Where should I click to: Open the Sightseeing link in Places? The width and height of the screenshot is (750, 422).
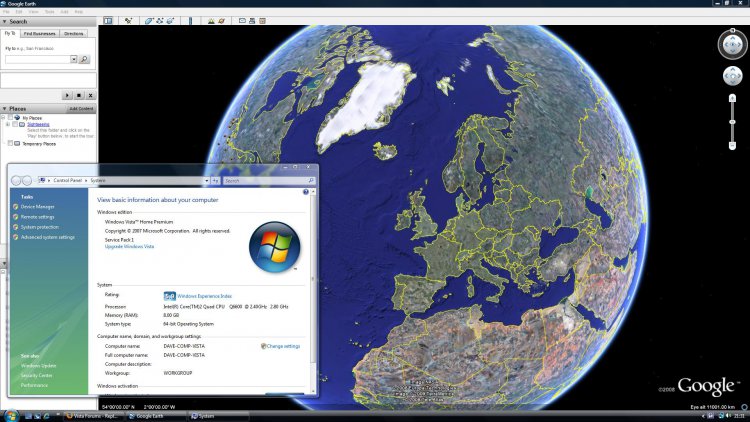click(x=38, y=124)
